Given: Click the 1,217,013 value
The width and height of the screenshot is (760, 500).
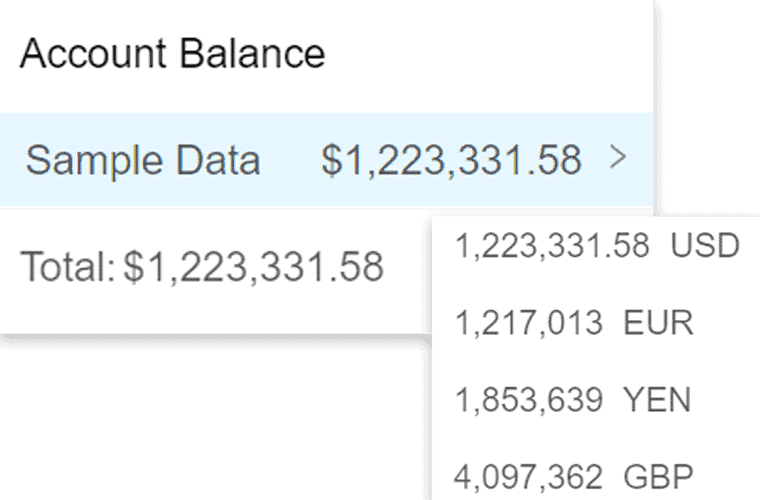Looking at the screenshot, I should coord(528,322).
